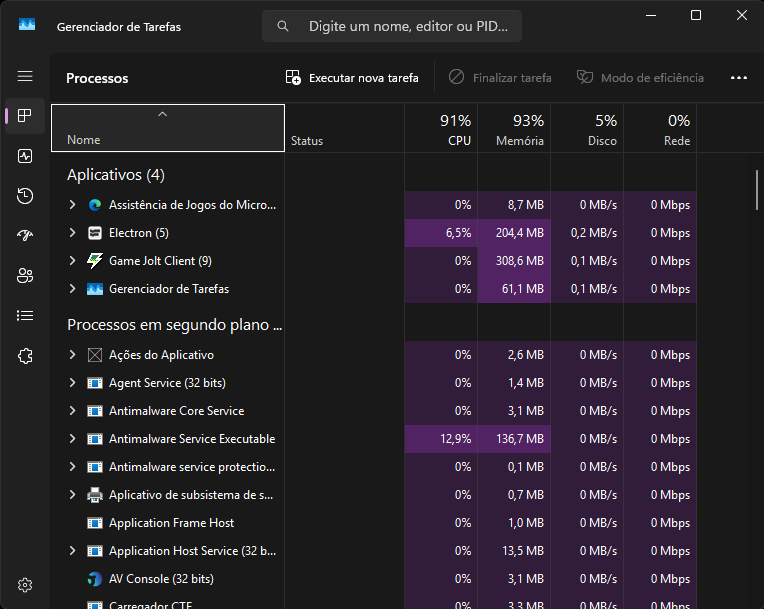This screenshot has width=764, height=609.
Task: Open the Users page in sidebar
Action: (x=25, y=276)
